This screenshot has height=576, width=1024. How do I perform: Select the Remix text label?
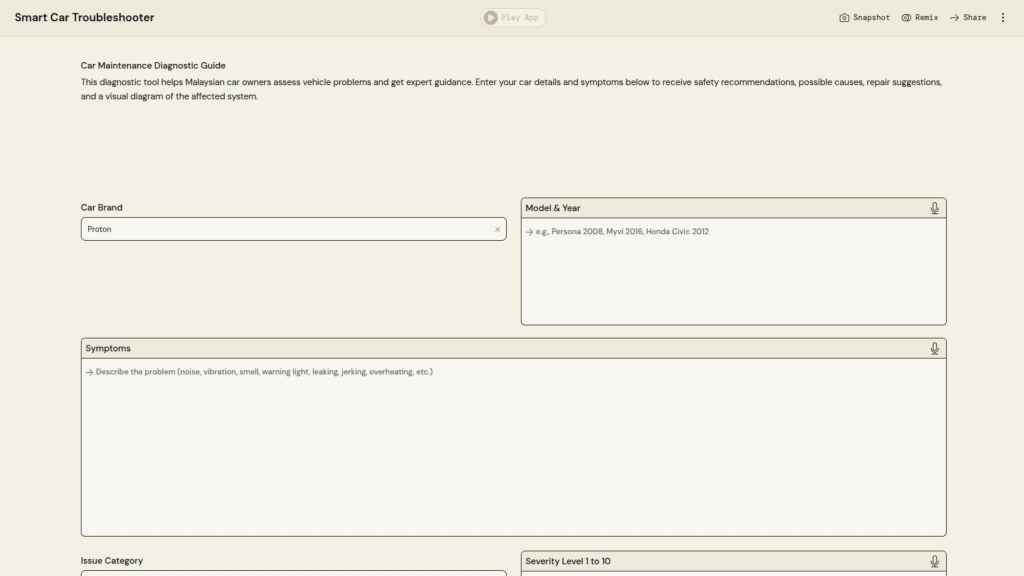(x=926, y=17)
